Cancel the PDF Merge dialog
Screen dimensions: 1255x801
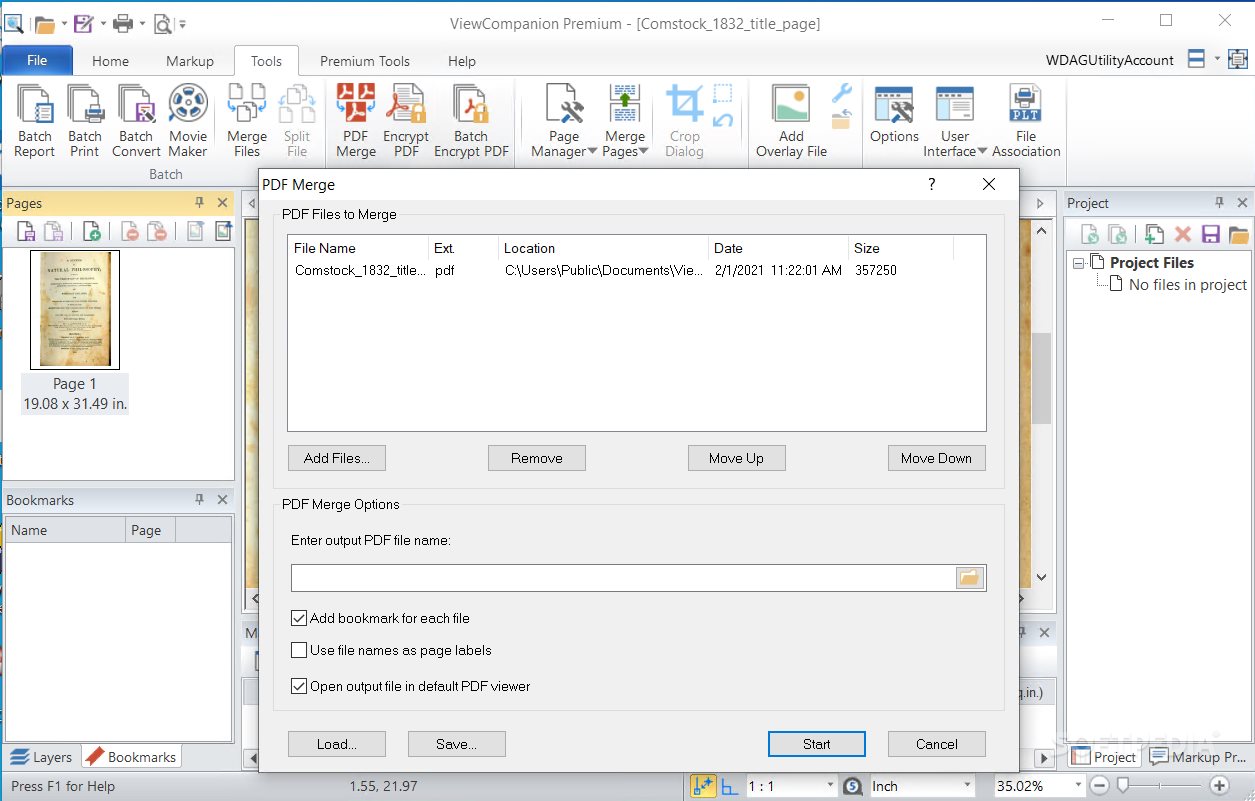(937, 744)
